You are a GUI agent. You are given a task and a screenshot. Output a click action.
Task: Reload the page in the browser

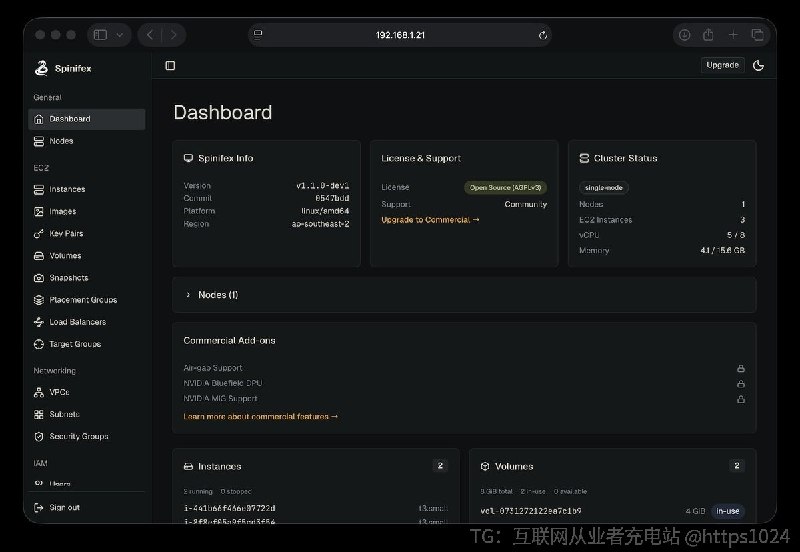coord(543,35)
